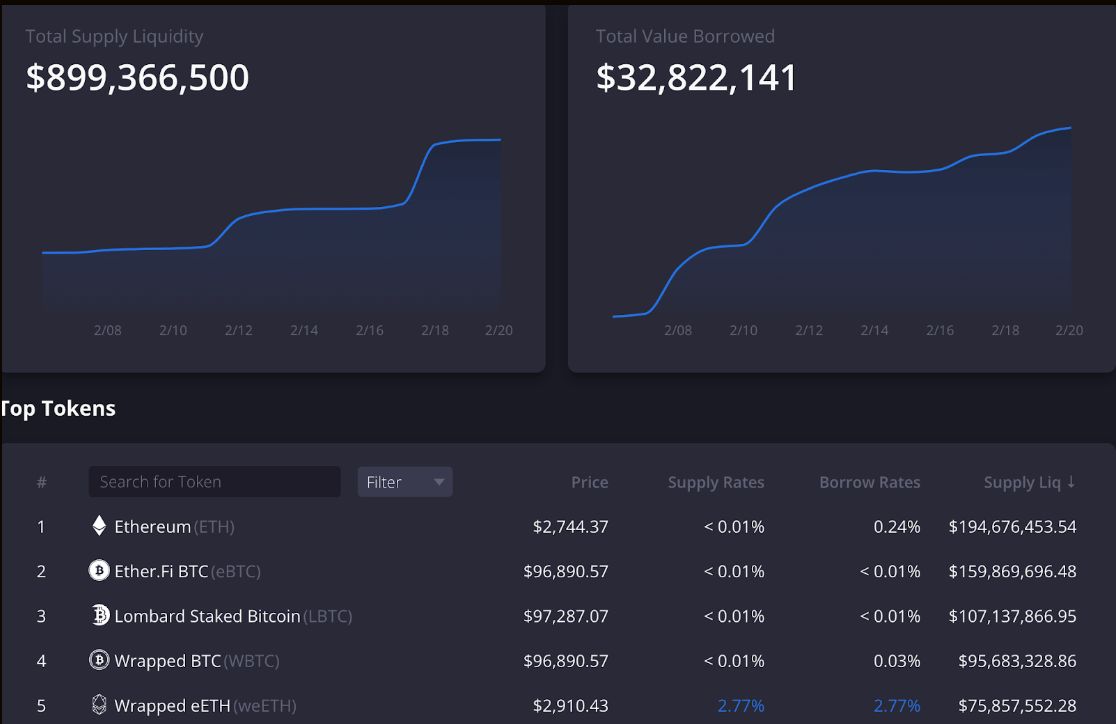
Task: Toggle sorting on Borrow Rates column
Action: [x=869, y=482]
